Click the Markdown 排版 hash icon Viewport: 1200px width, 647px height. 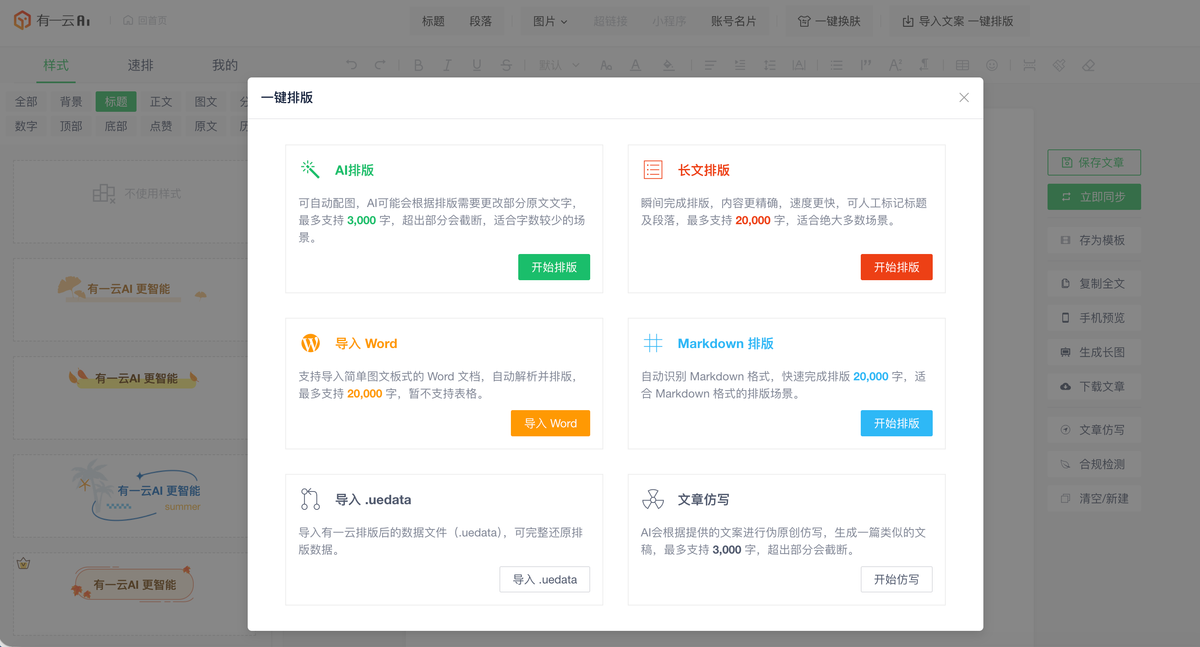tap(653, 343)
